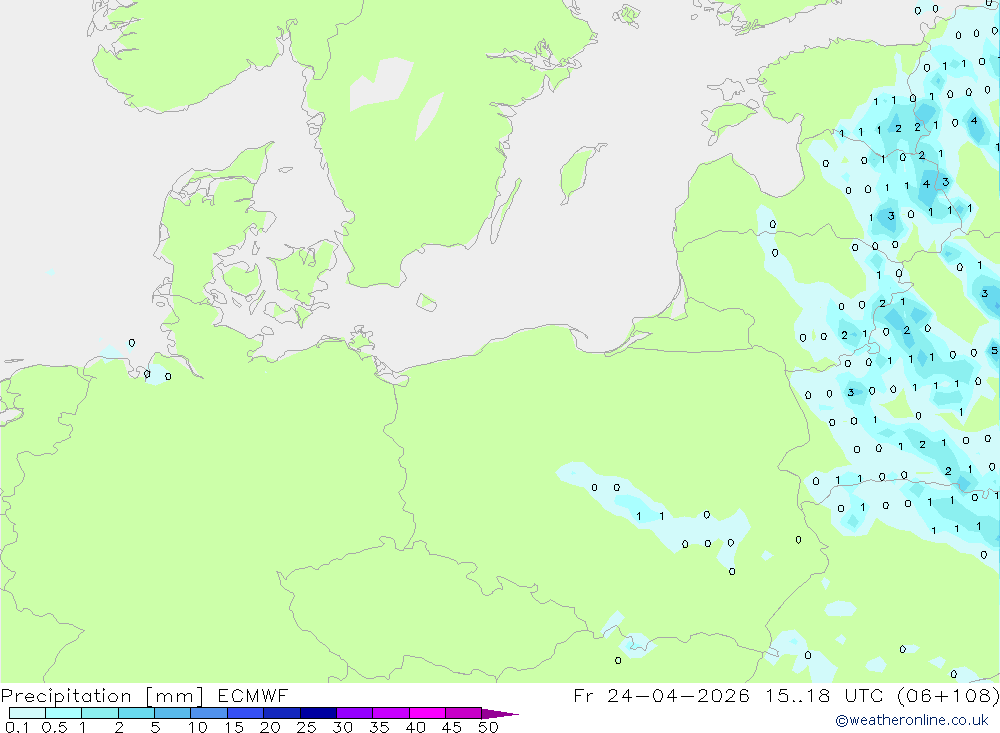1000x733 pixels.
Task: Click the legend label '10'
Action: [x=198, y=727]
